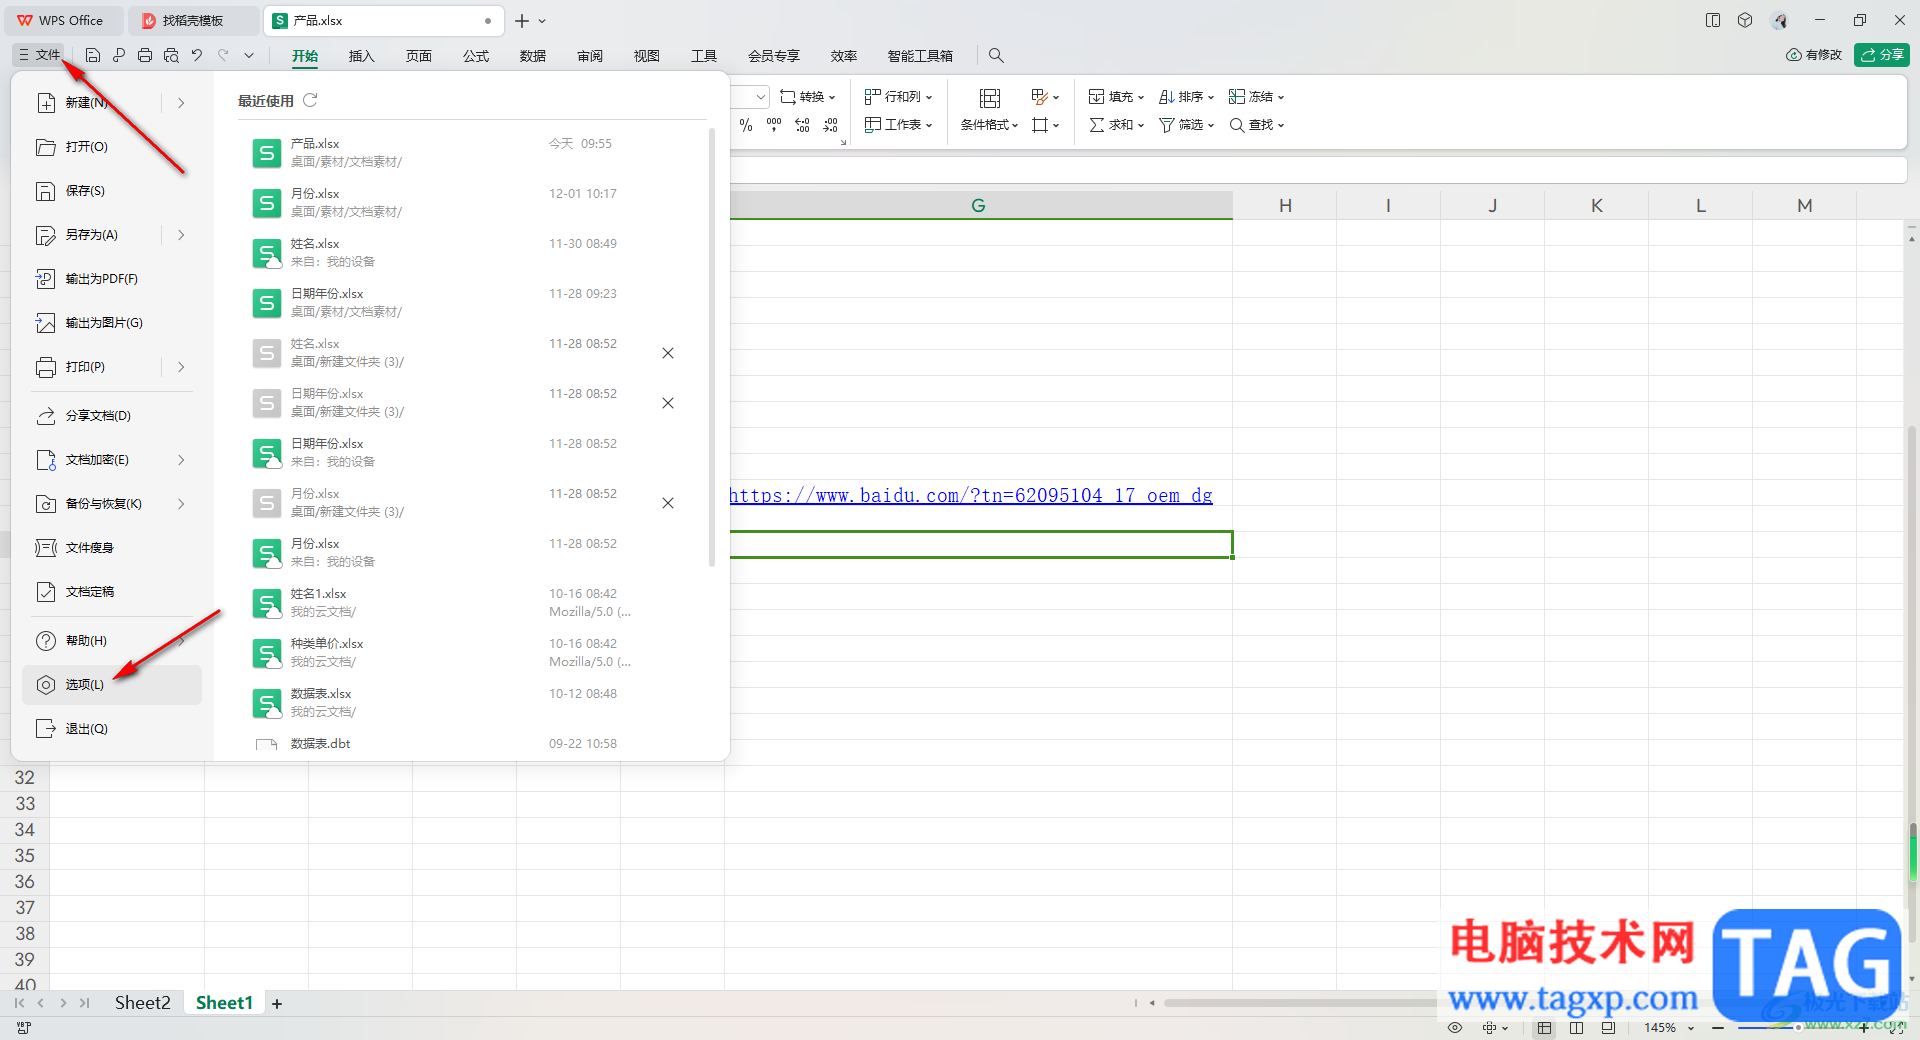This screenshot has height=1040, width=1920.
Task: Expand the 新建(N) submenu arrow
Action: 181,102
